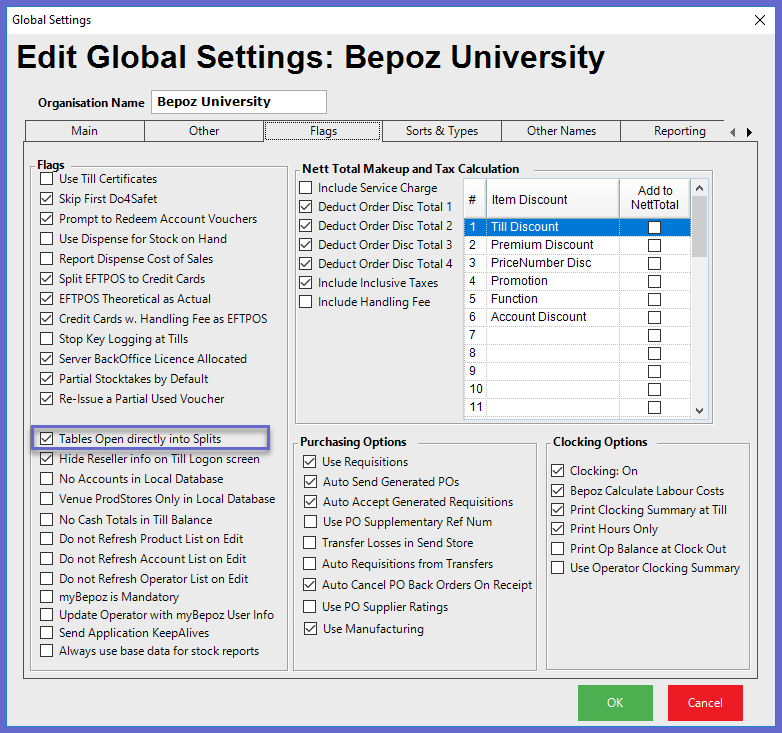
Task: Discard changes with the Cancel button
Action: [705, 703]
